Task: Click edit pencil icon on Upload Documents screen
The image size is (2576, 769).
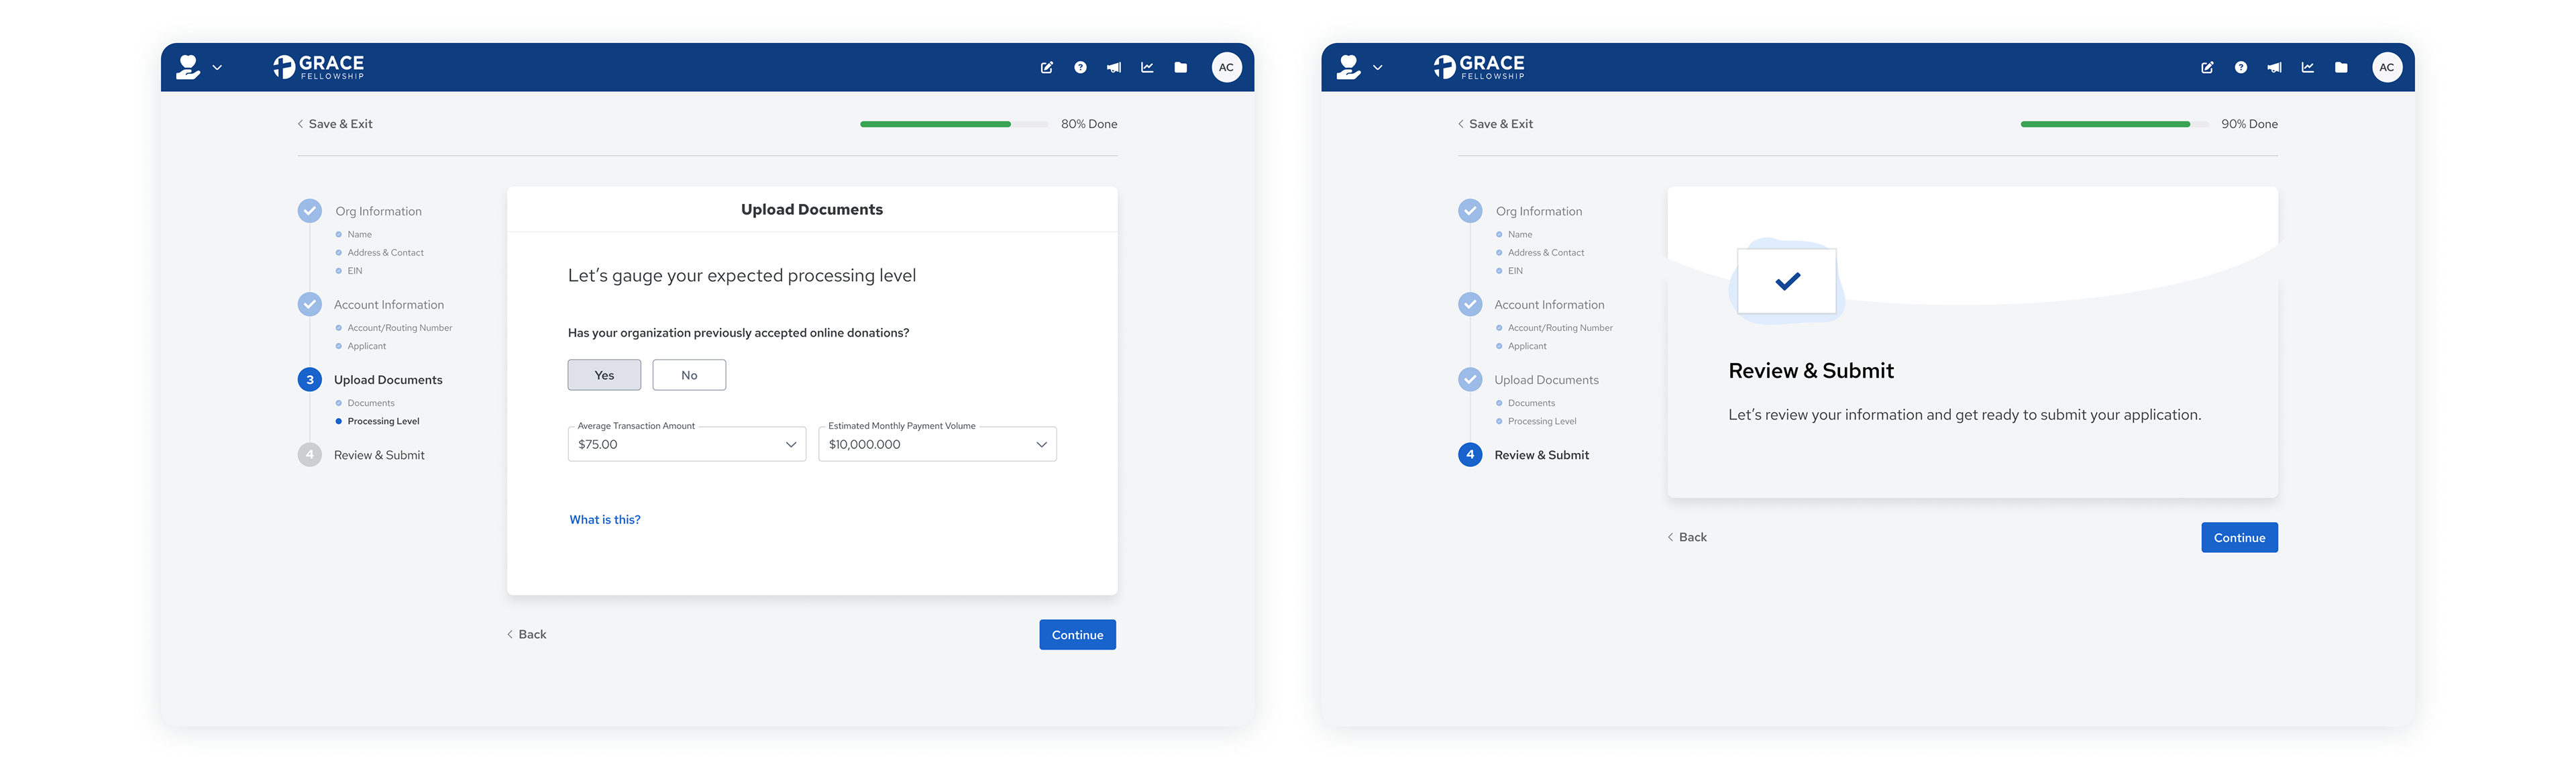Action: (1046, 68)
